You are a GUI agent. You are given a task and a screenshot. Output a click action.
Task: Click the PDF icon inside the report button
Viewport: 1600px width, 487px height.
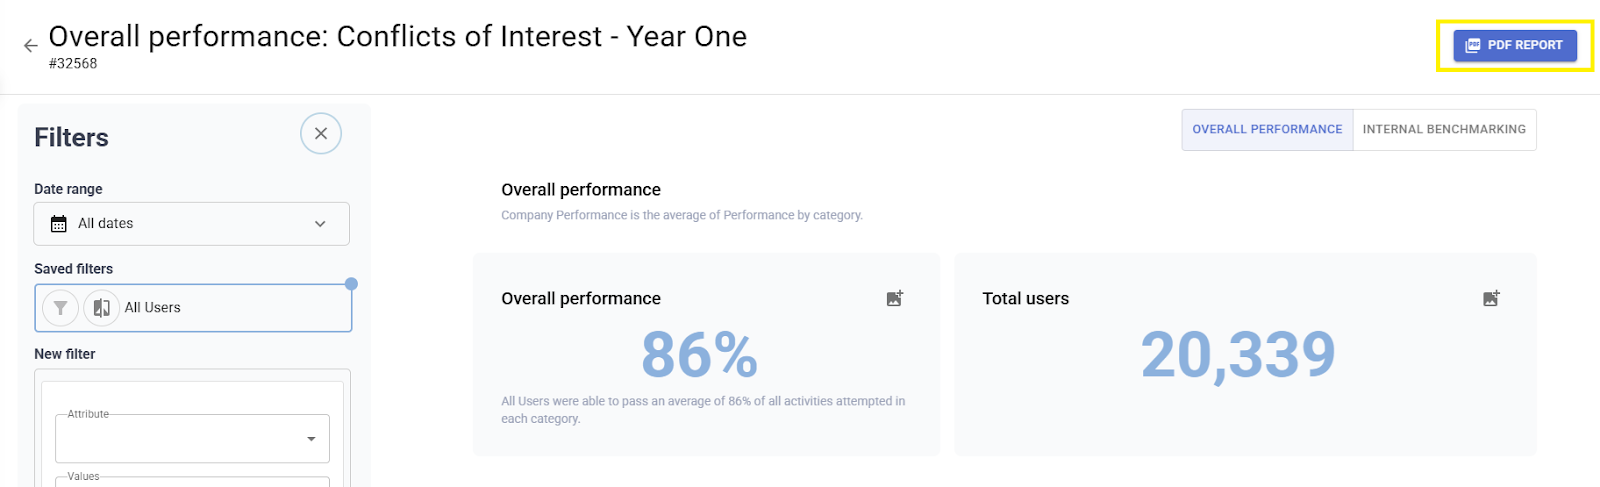click(x=1472, y=45)
